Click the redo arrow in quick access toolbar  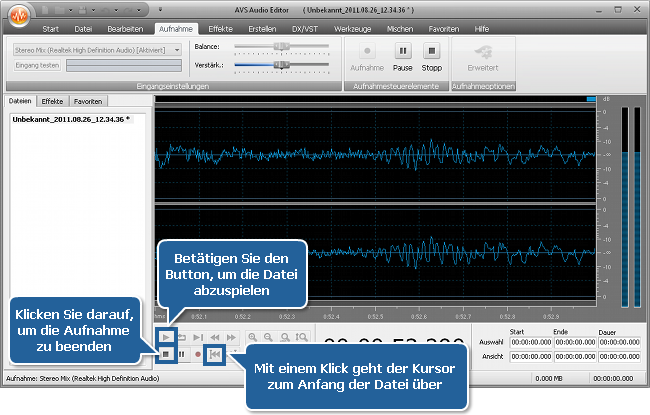point(129,10)
